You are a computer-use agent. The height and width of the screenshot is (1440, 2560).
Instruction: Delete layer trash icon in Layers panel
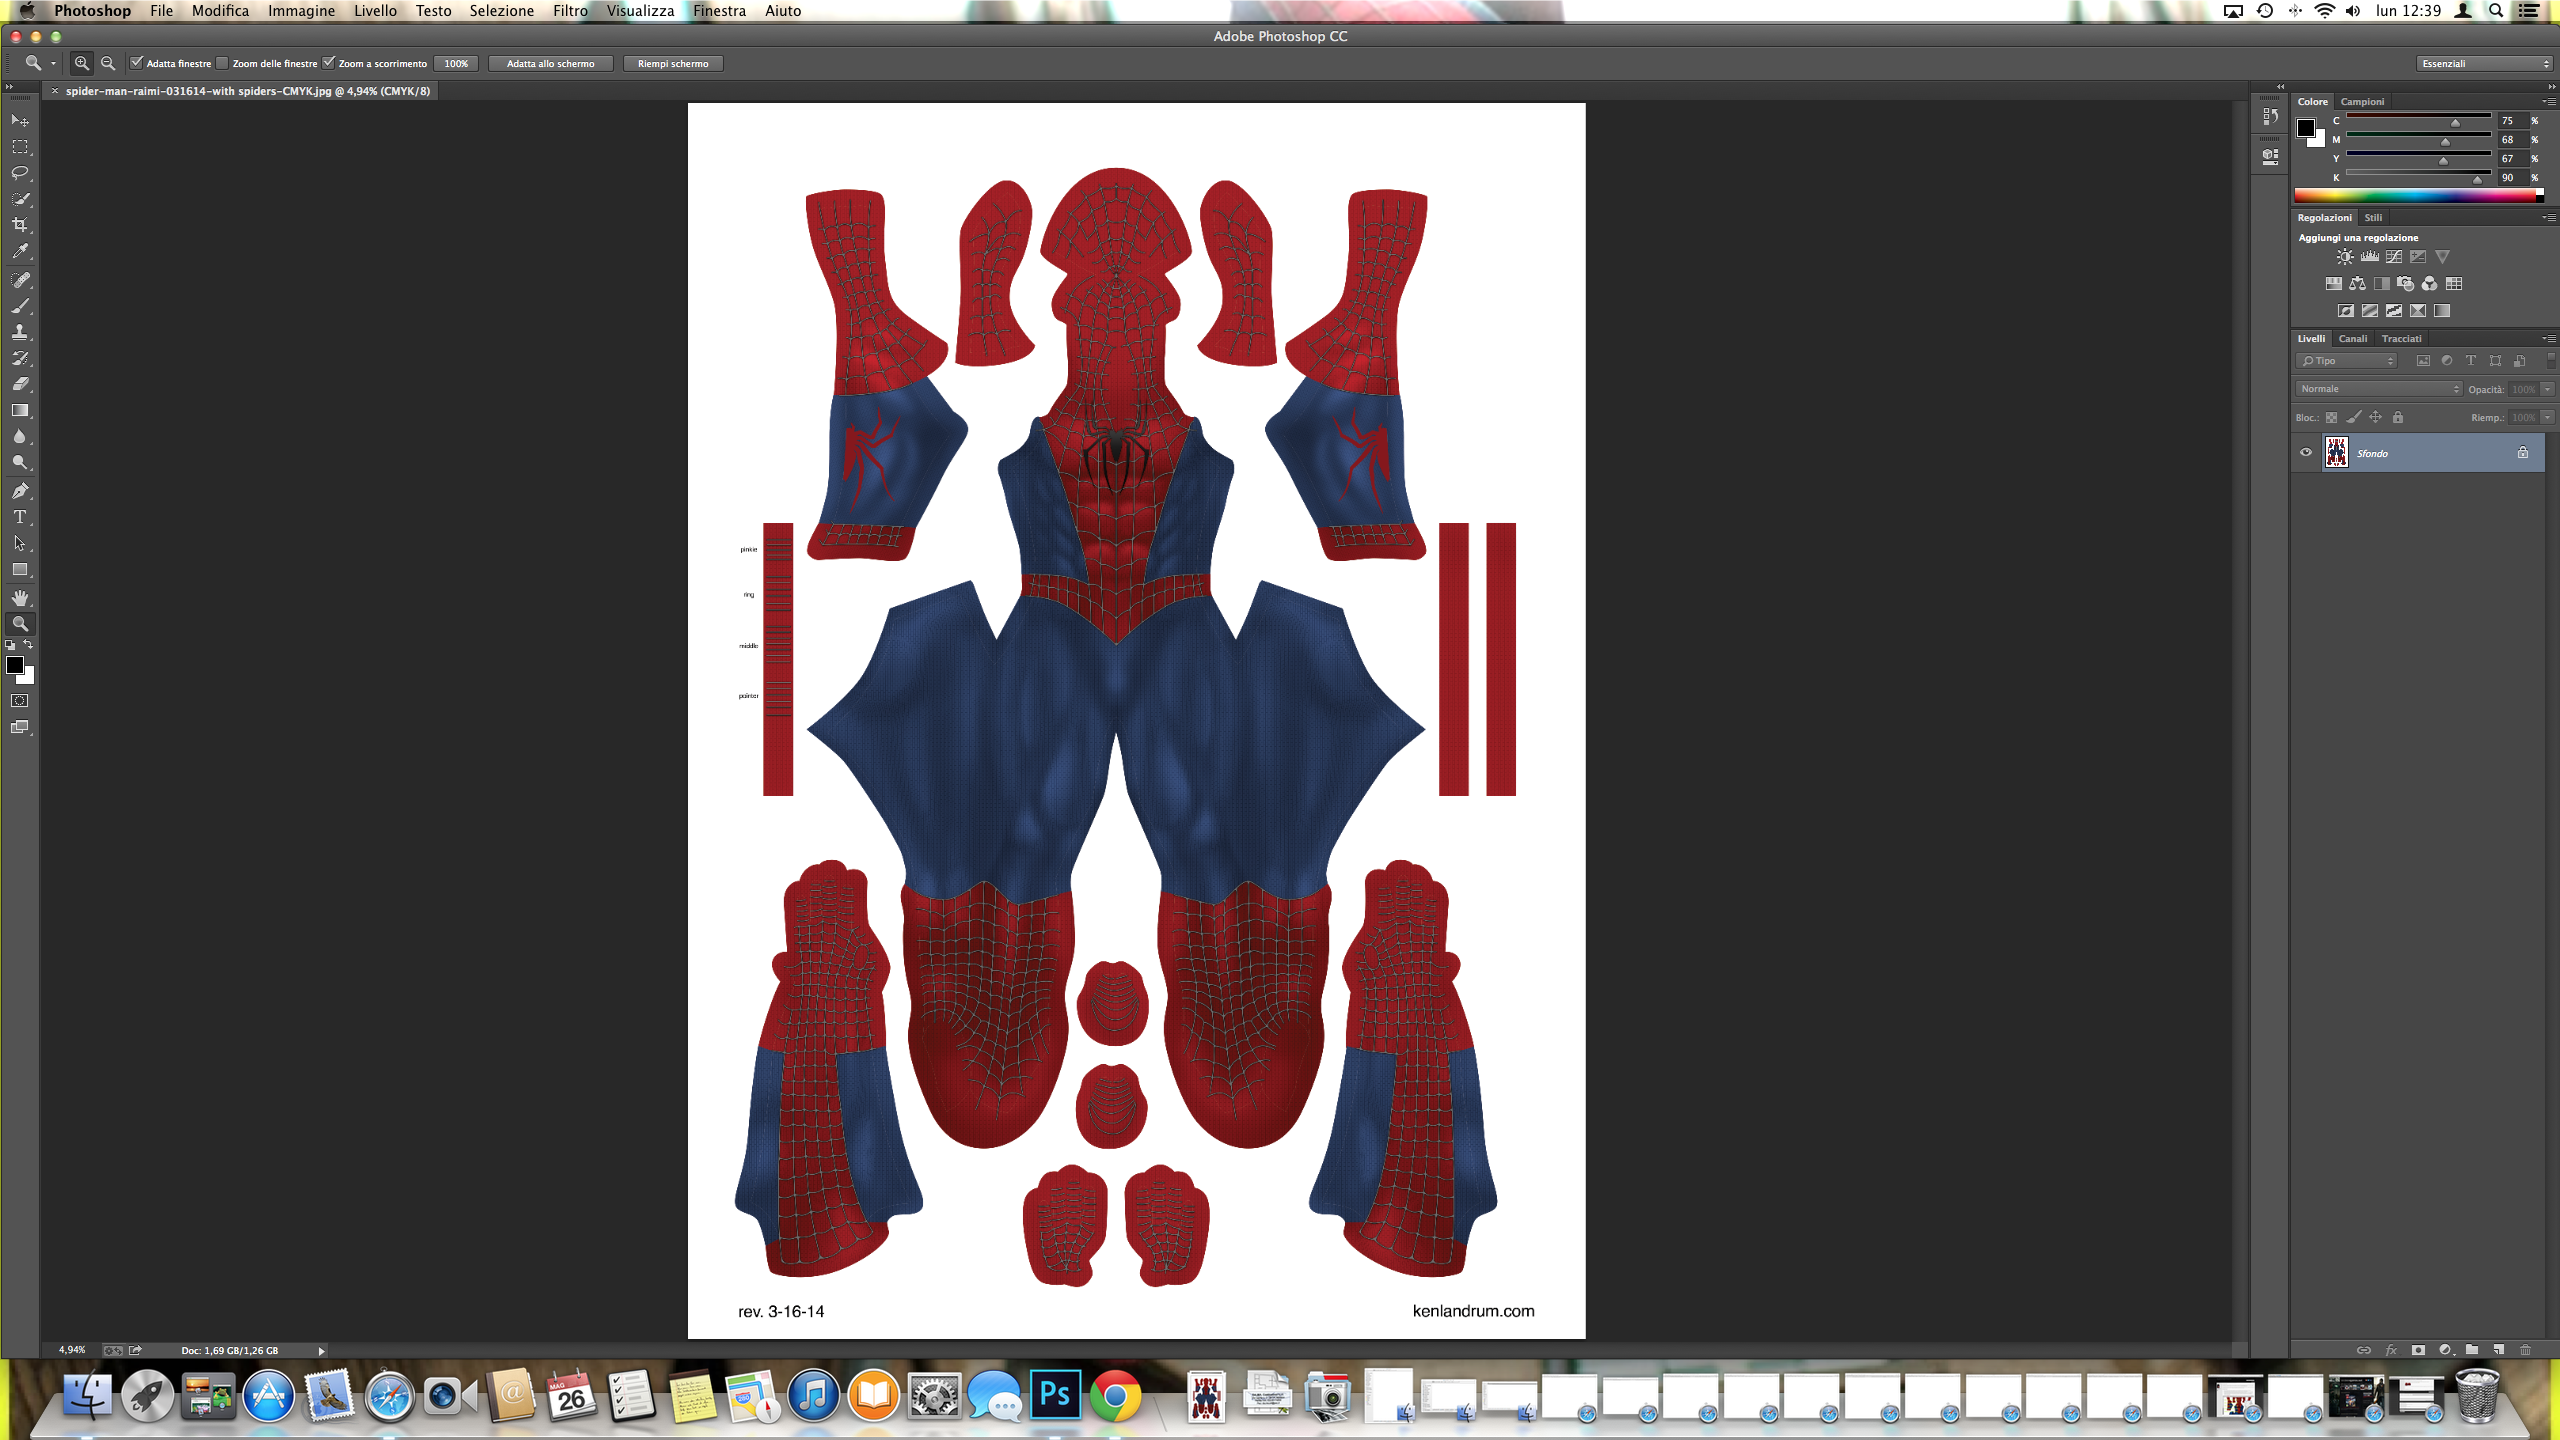pyautogui.click(x=2525, y=1350)
